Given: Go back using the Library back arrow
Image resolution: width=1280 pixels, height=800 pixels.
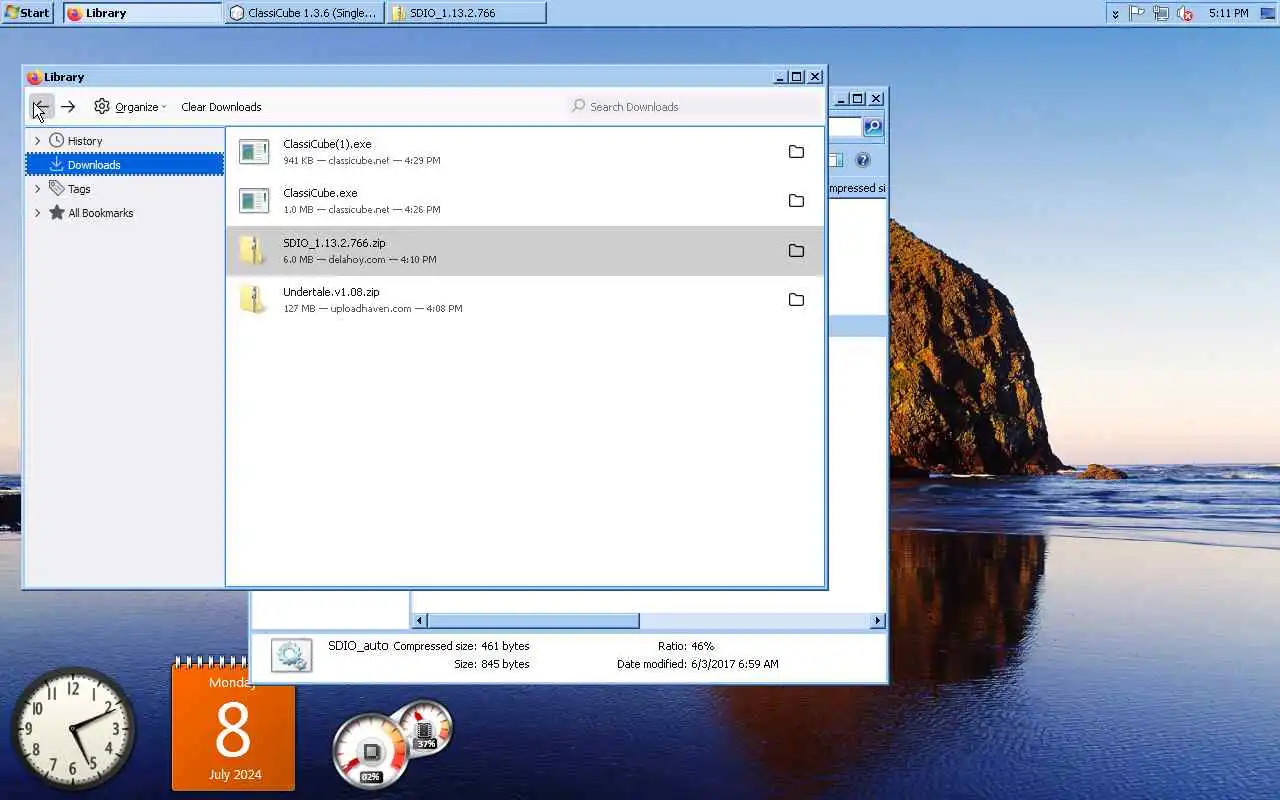Looking at the screenshot, I should pyautogui.click(x=41, y=107).
